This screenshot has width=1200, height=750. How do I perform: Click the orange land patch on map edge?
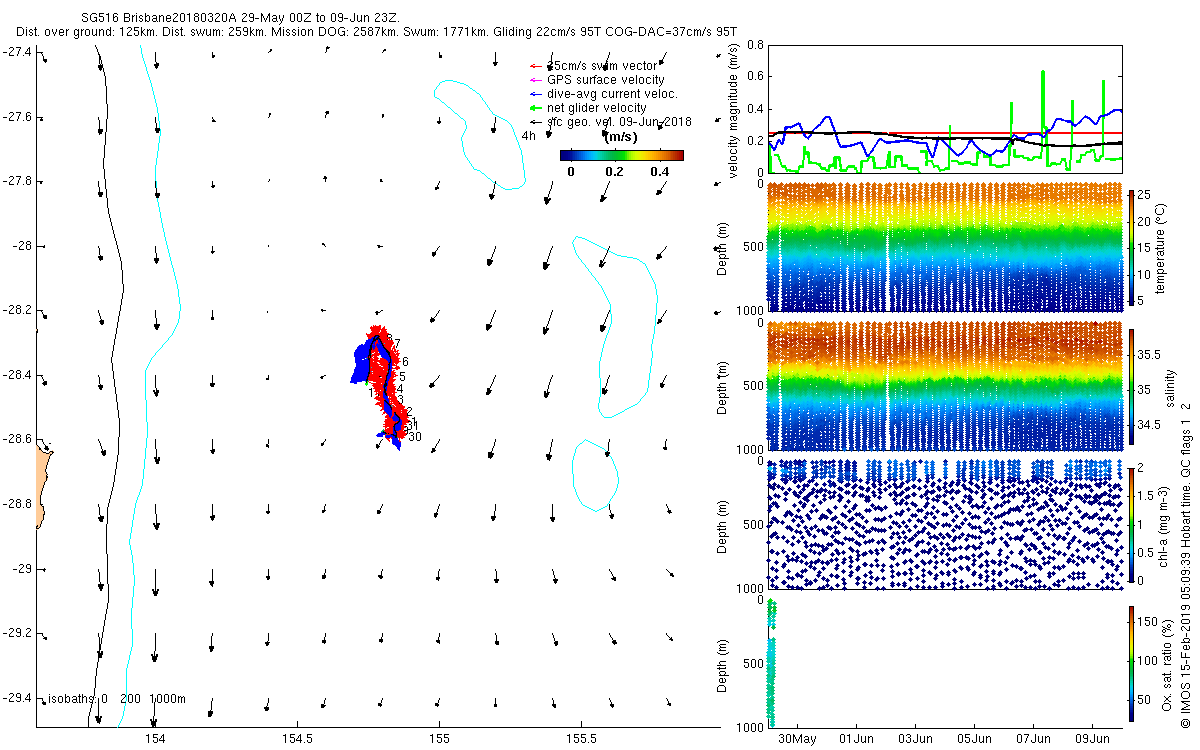tap(42, 488)
